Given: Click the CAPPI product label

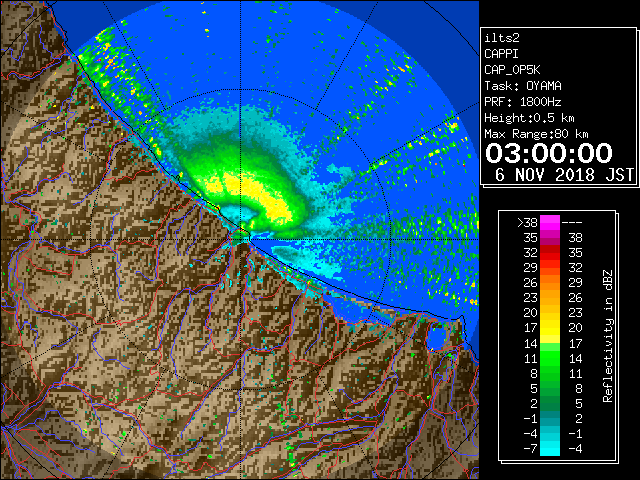Looking at the screenshot, I should pos(501,54).
